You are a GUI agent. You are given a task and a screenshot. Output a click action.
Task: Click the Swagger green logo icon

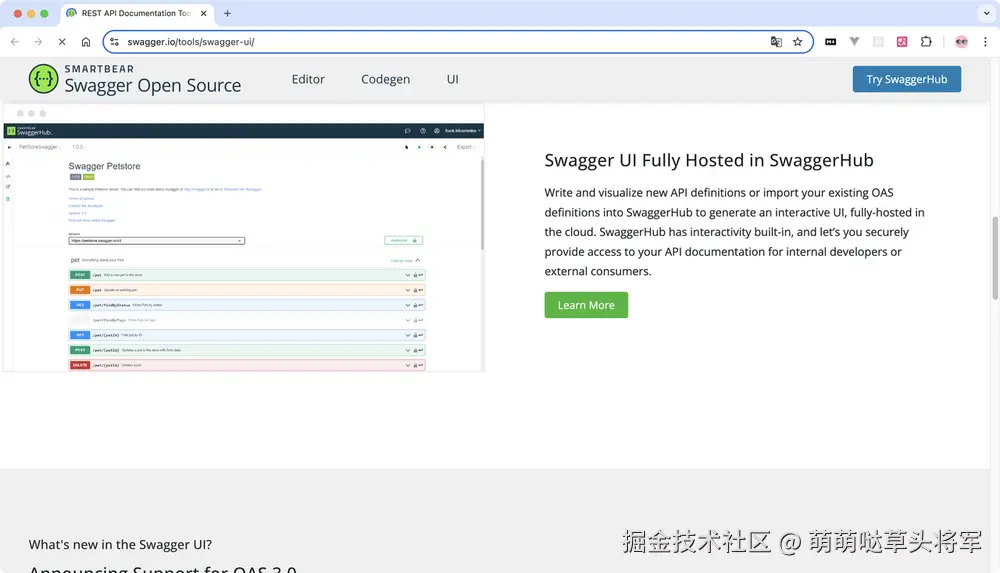point(43,79)
